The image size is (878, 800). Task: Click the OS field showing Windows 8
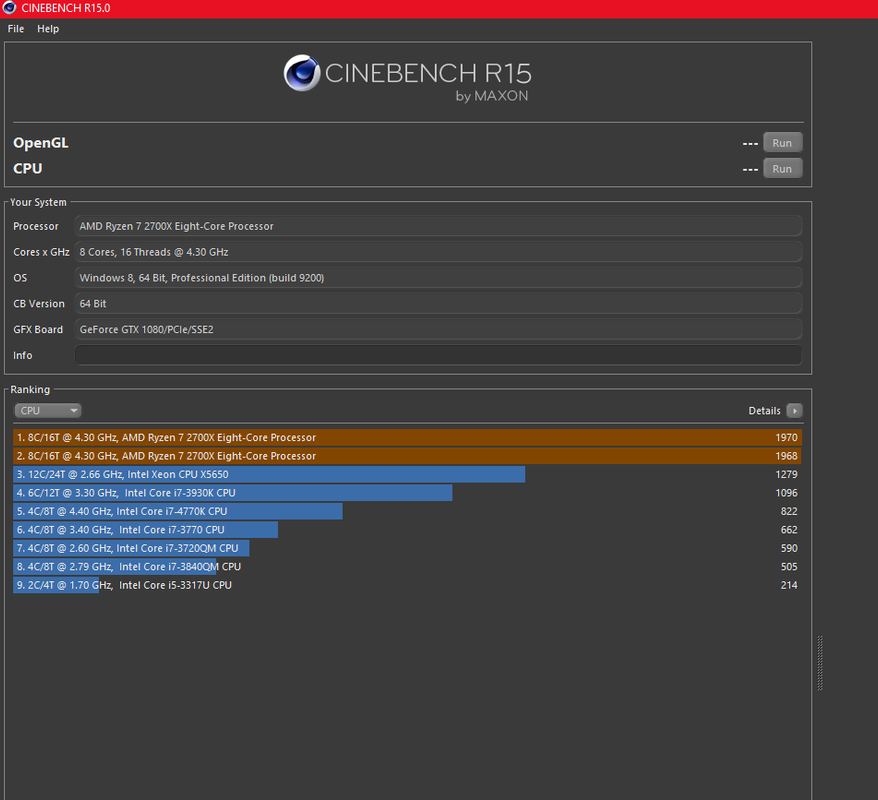pos(438,278)
